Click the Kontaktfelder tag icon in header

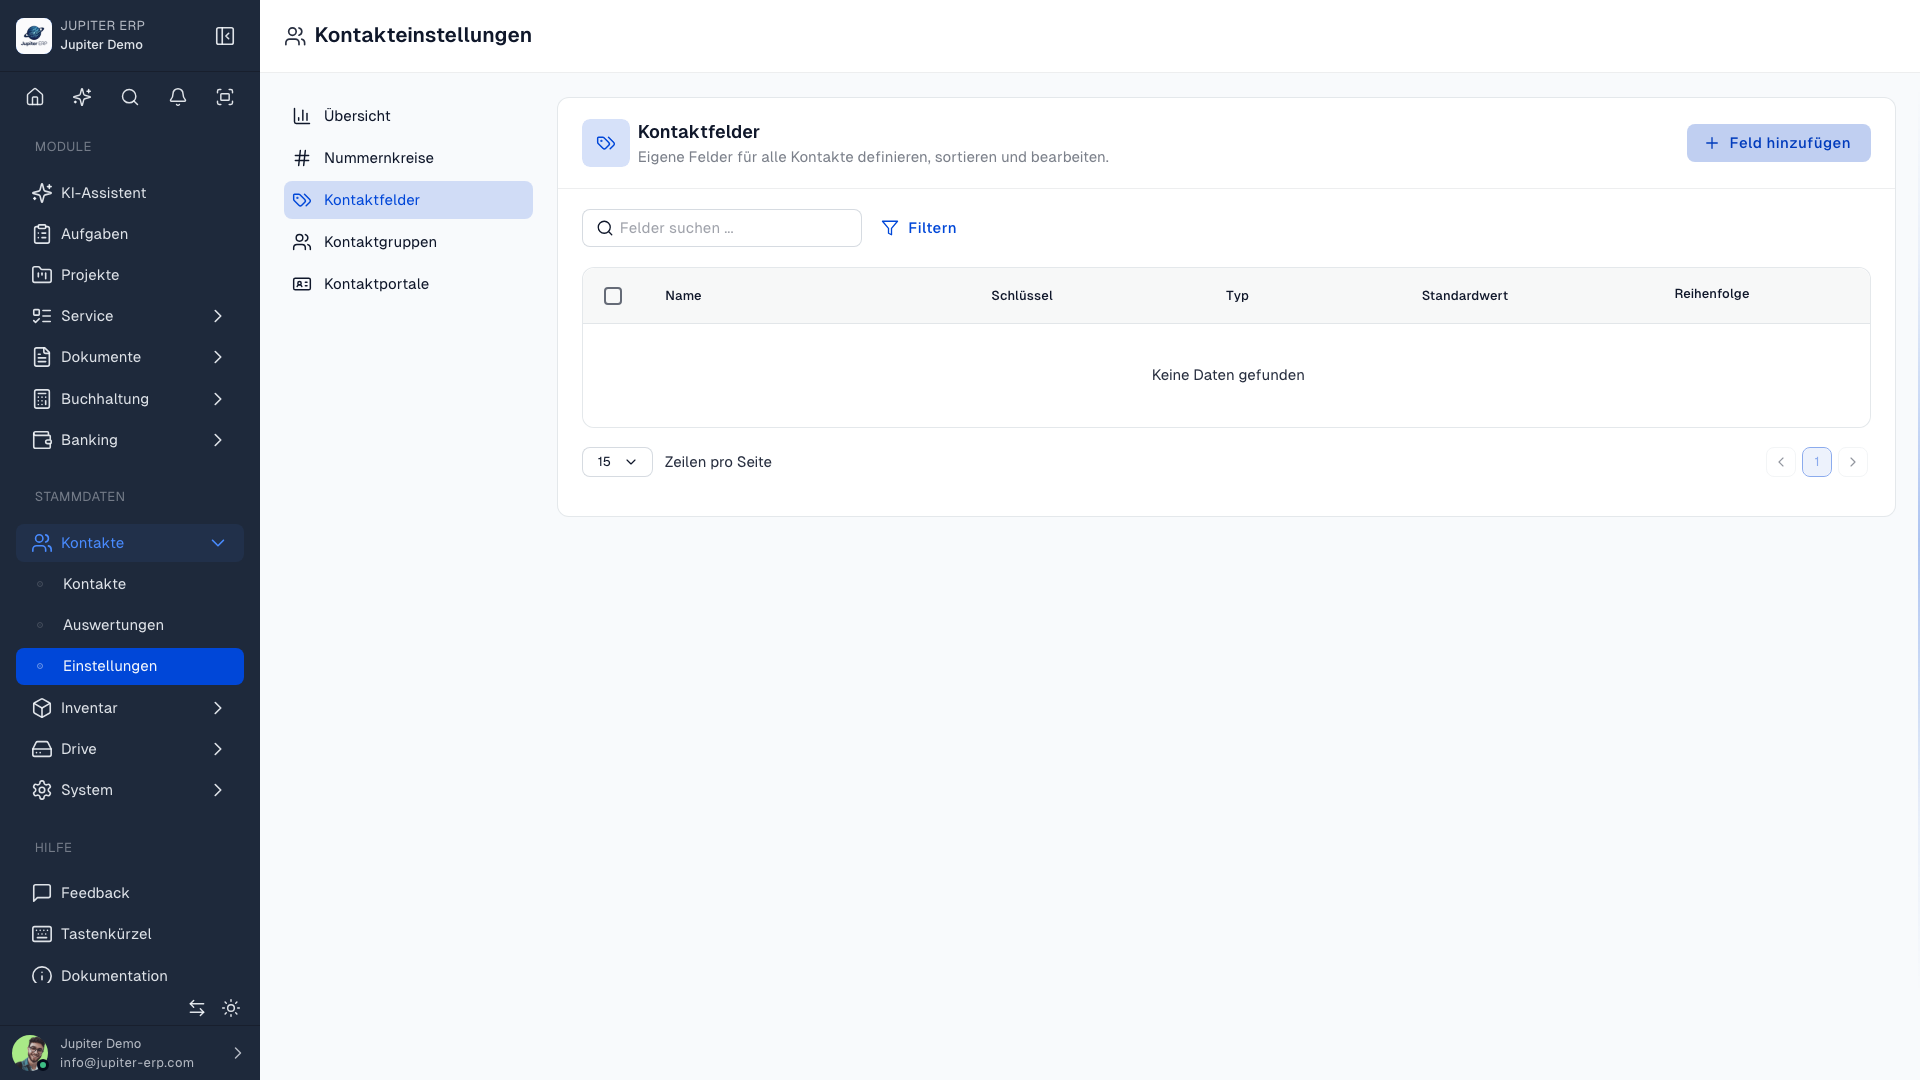click(606, 143)
